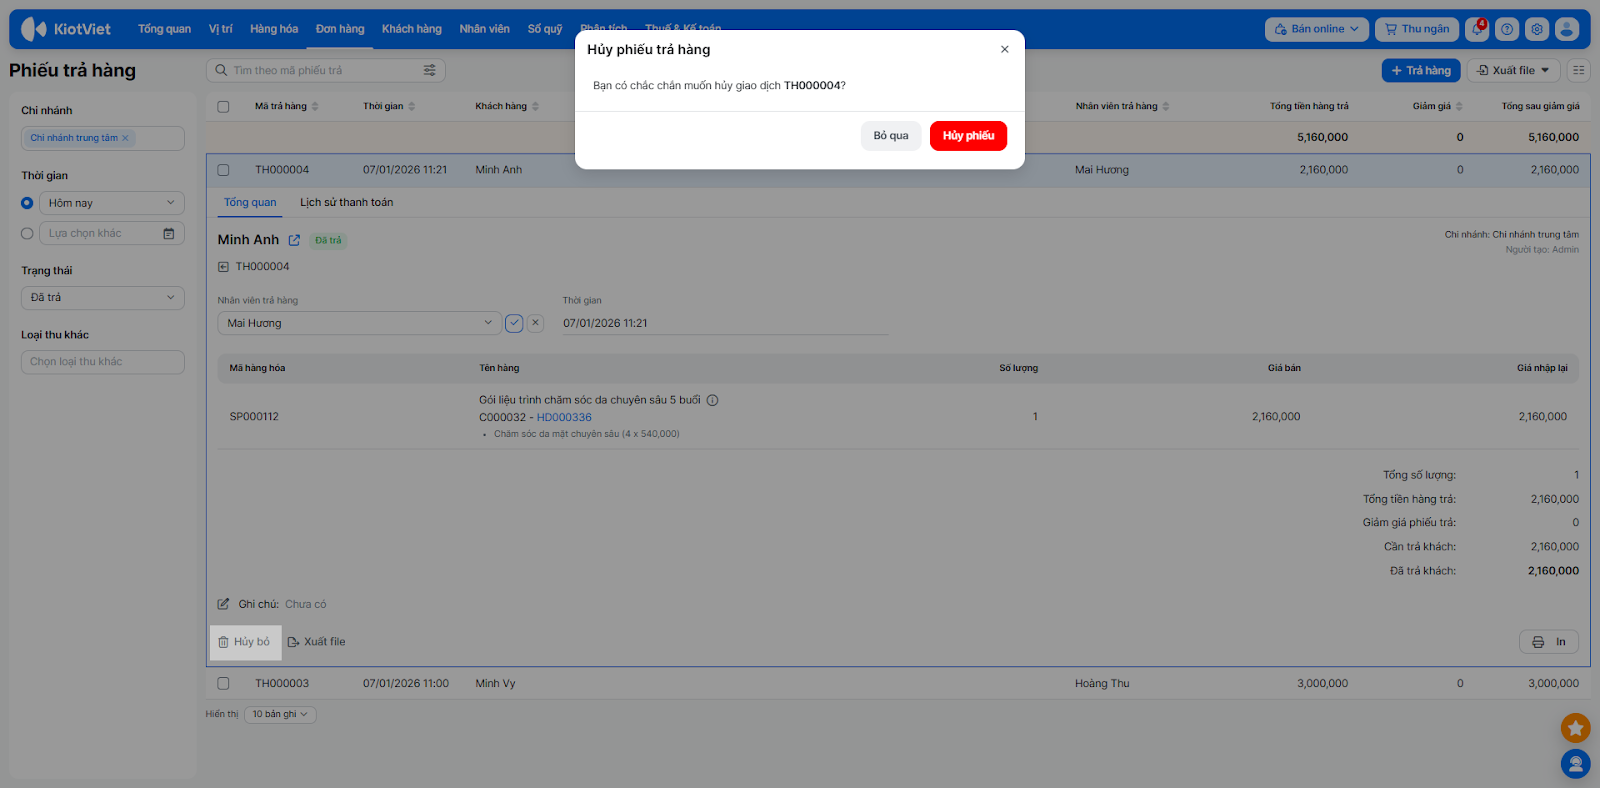Open the support chat floating button
Image resolution: width=1600 pixels, height=788 pixels.
point(1575,764)
